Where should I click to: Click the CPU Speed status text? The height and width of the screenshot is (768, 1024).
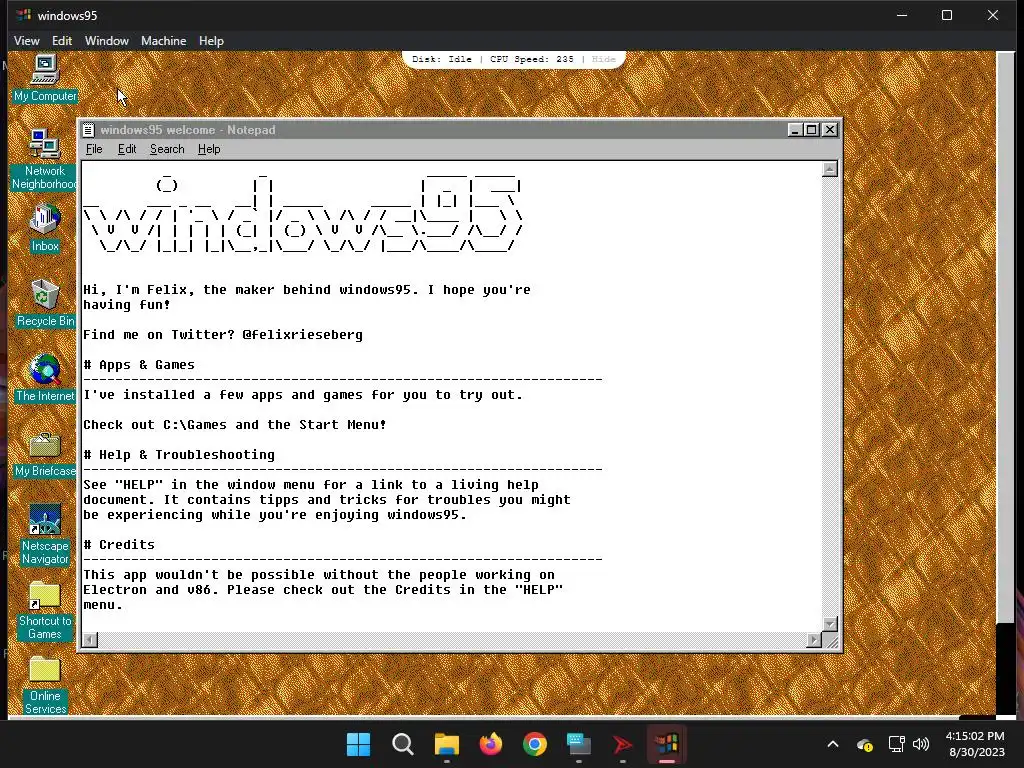pyautogui.click(x=532, y=59)
